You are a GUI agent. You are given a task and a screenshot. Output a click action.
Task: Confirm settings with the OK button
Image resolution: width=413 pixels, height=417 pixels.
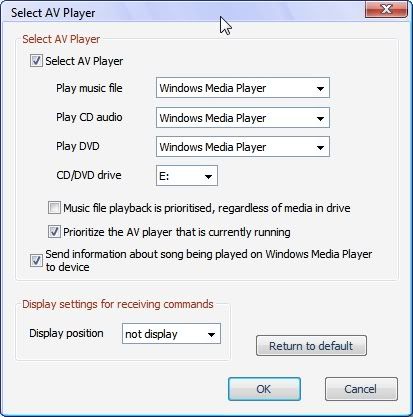tap(264, 389)
